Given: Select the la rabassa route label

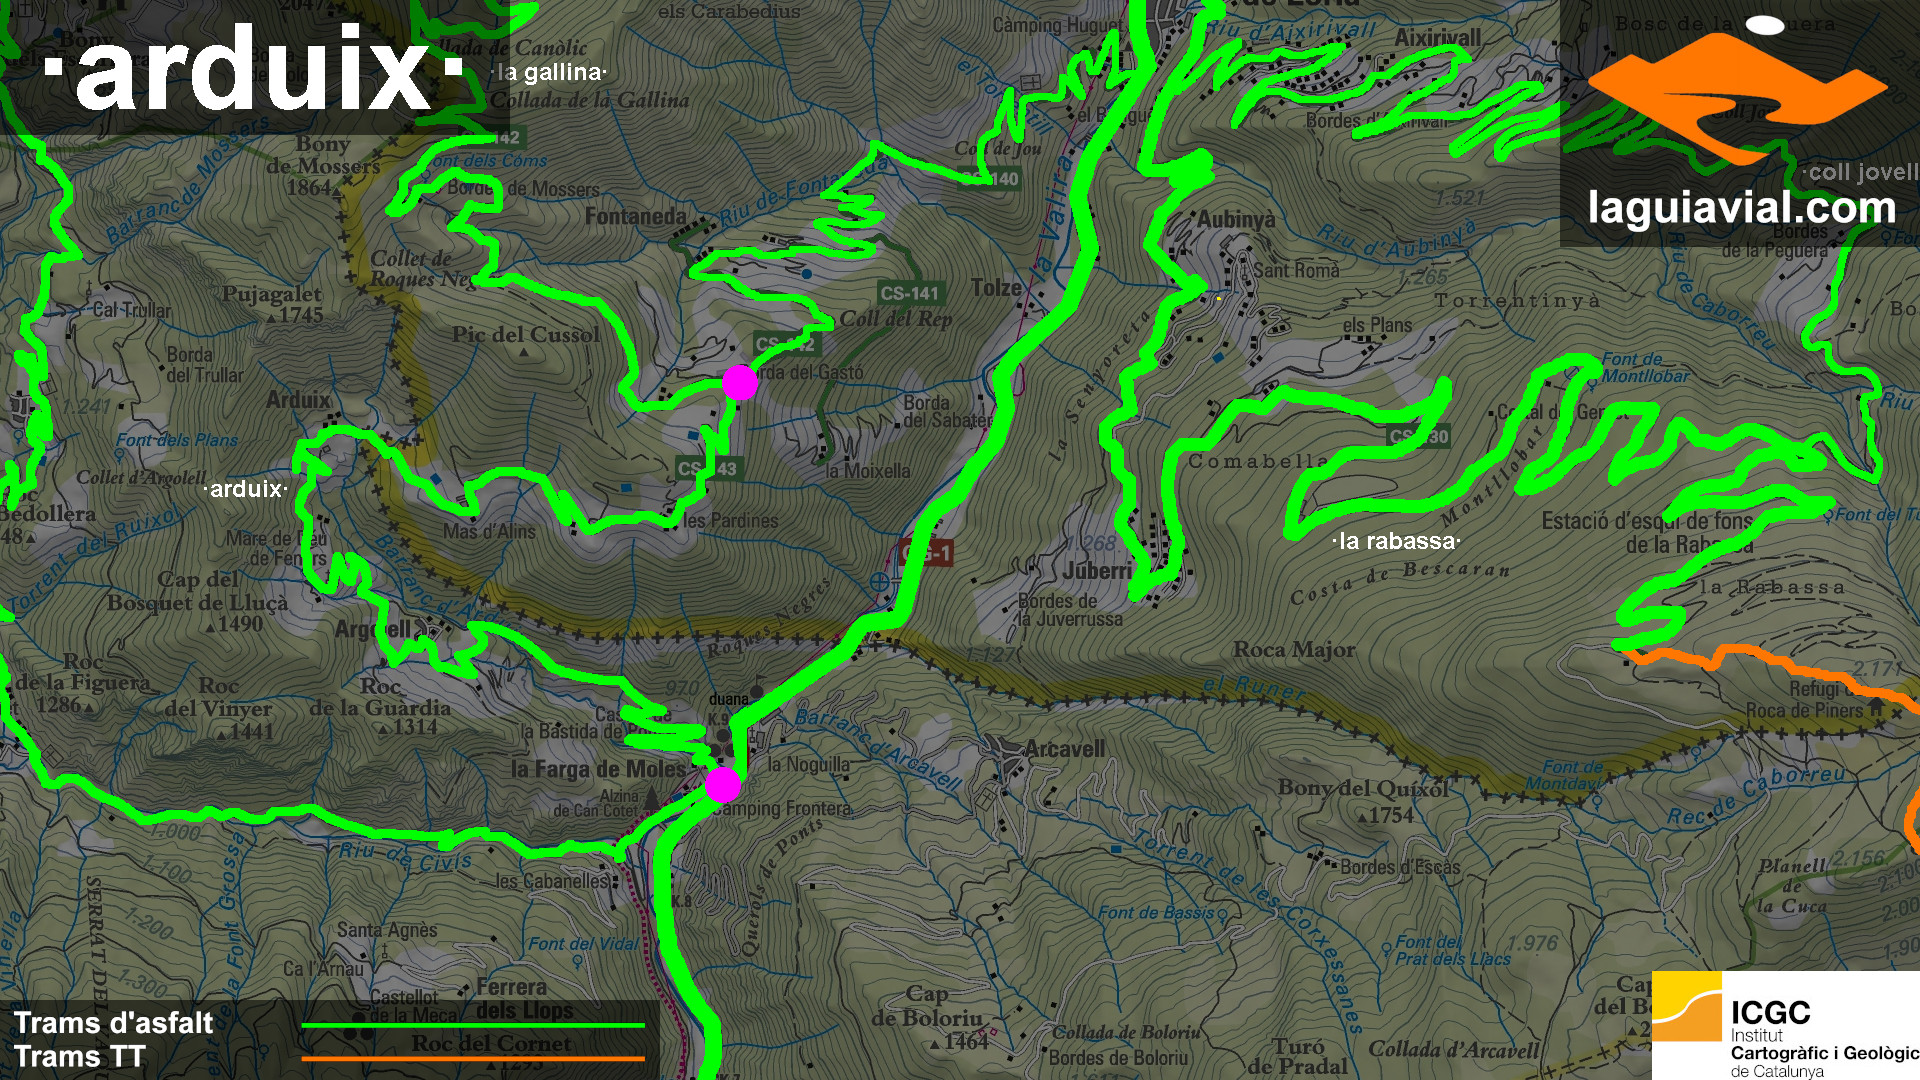Looking at the screenshot, I should [x=1396, y=541].
